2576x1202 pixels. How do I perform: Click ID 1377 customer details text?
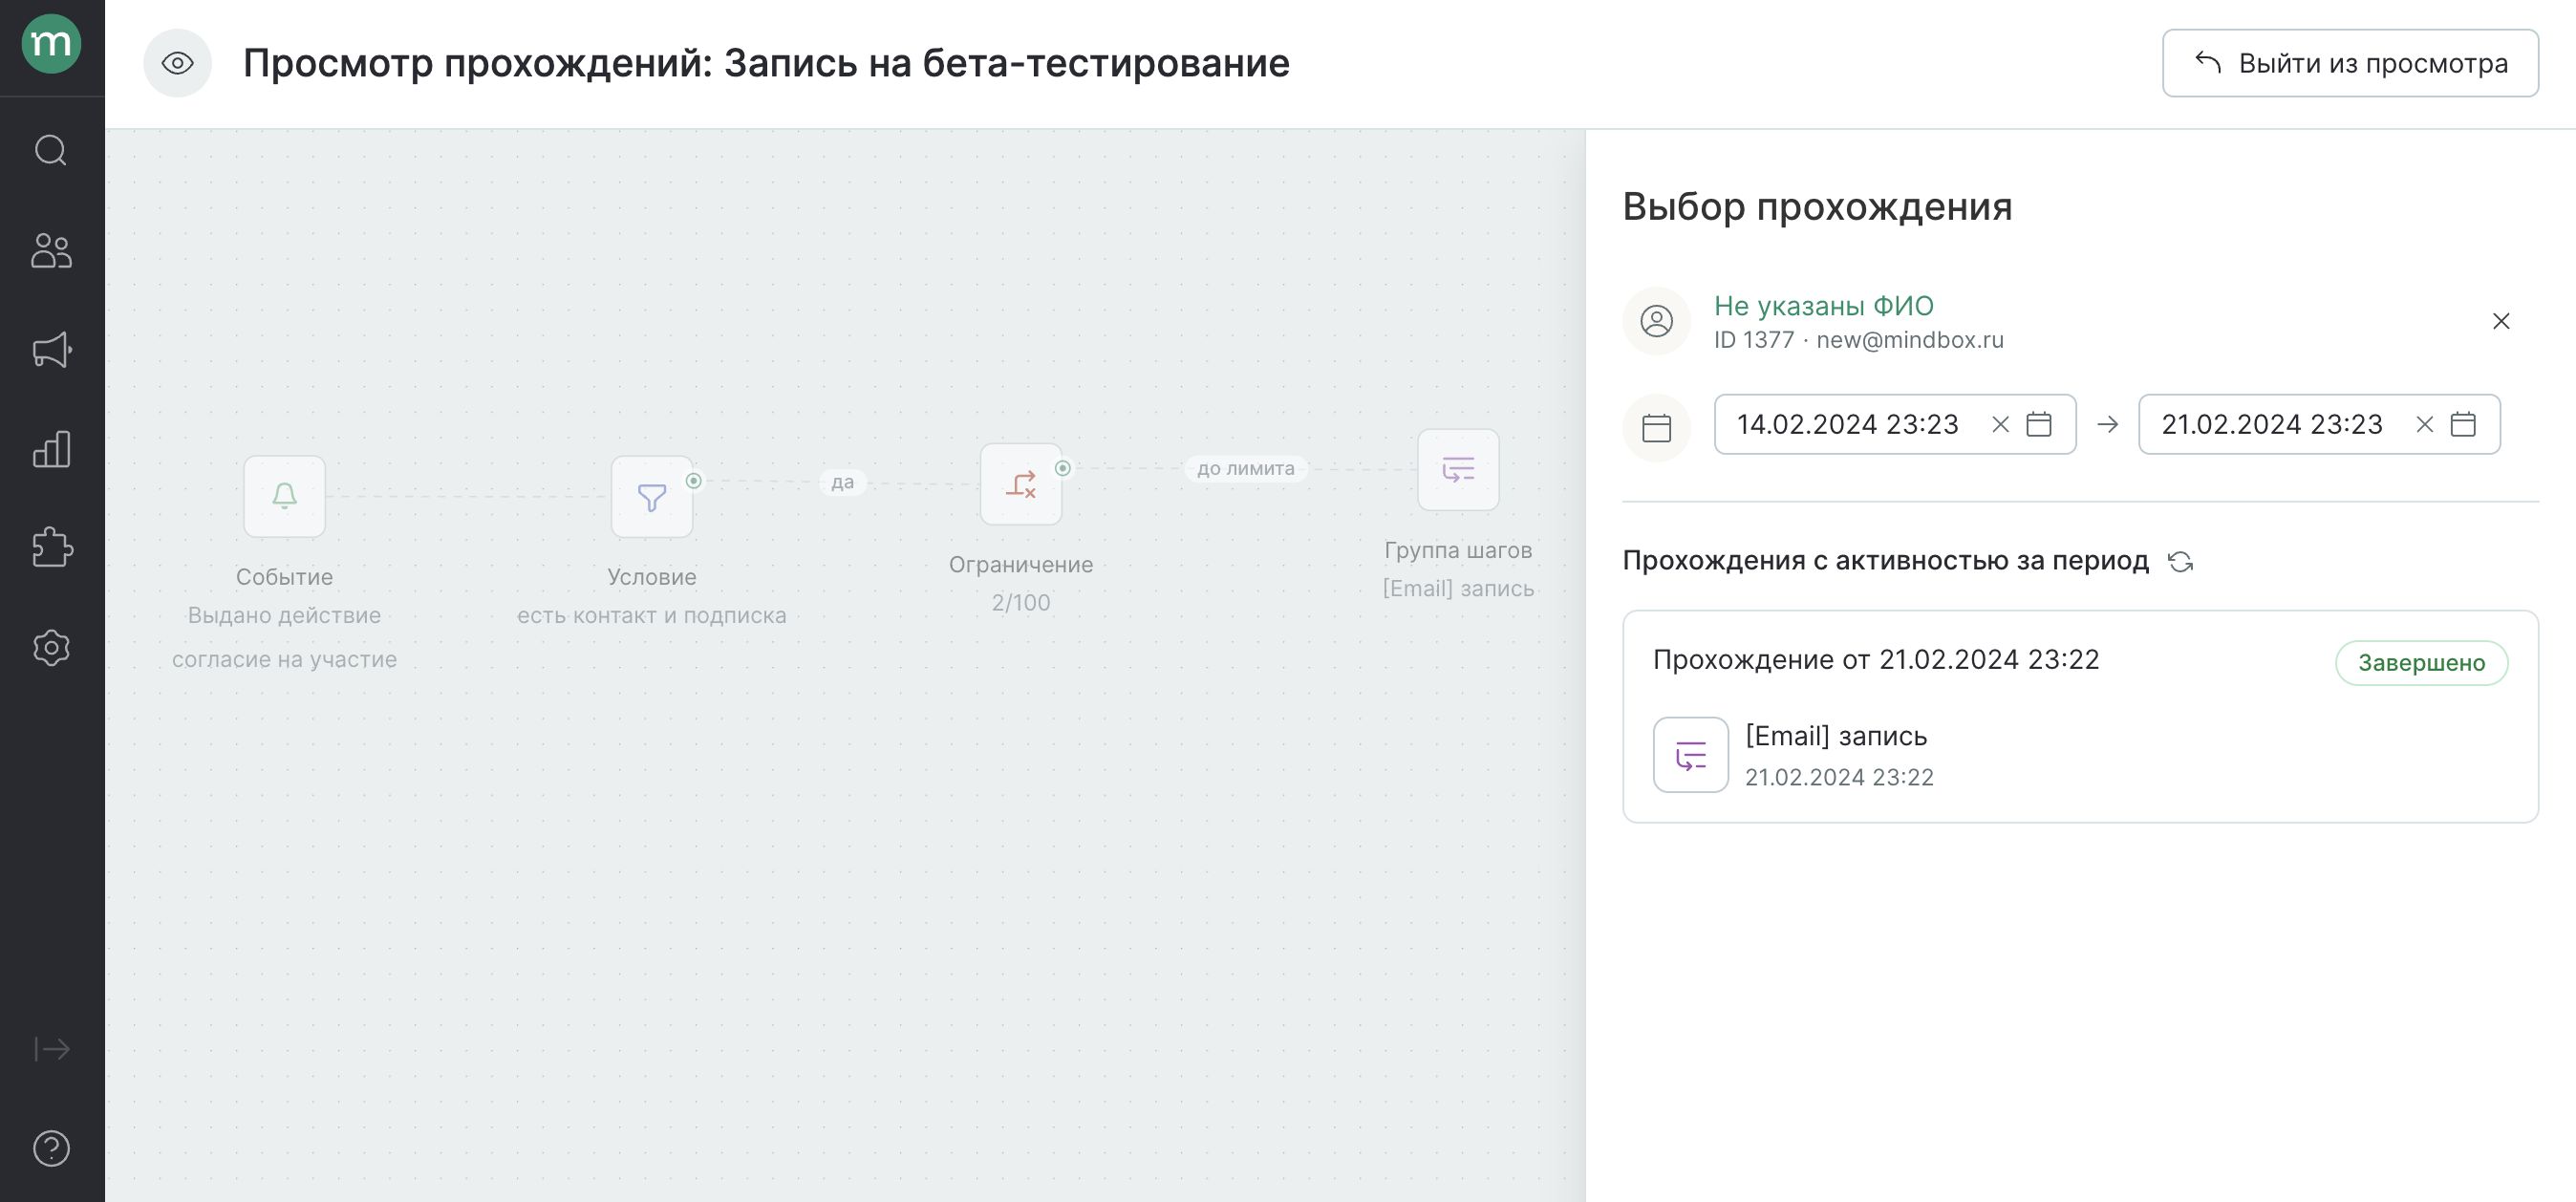coord(1858,341)
